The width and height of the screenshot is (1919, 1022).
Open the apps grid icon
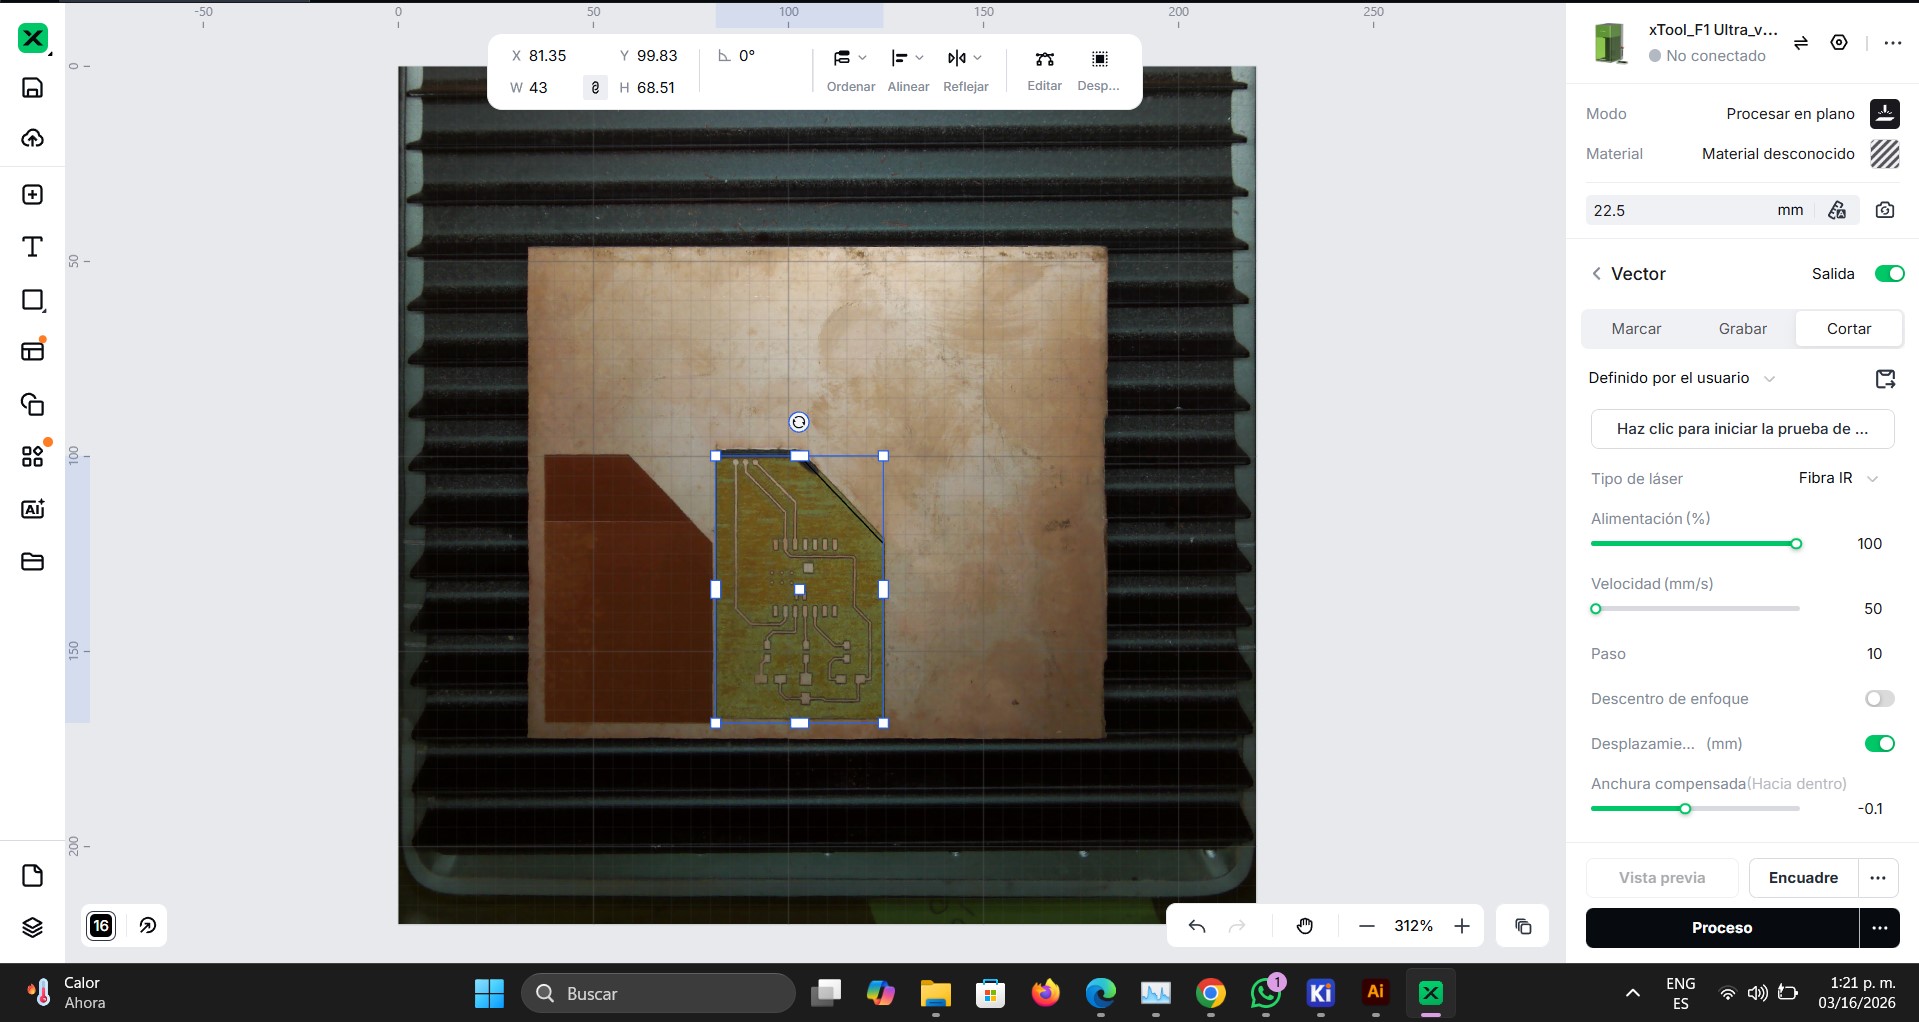pos(33,457)
